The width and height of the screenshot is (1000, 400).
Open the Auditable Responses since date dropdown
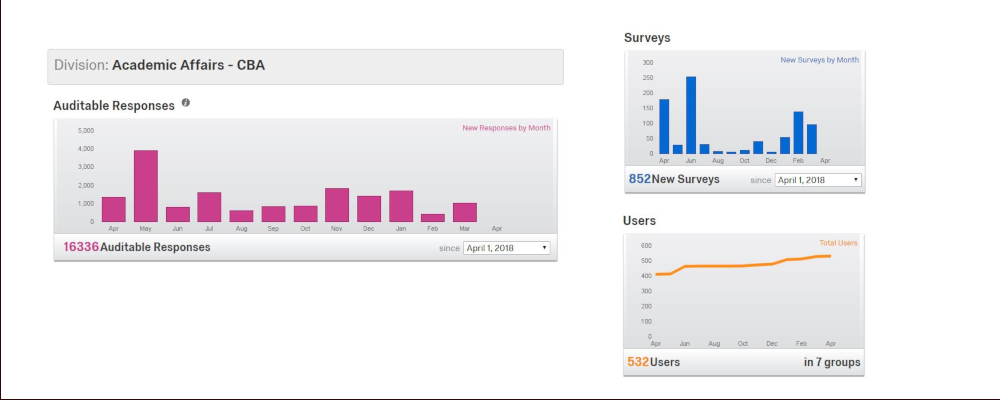(506, 248)
